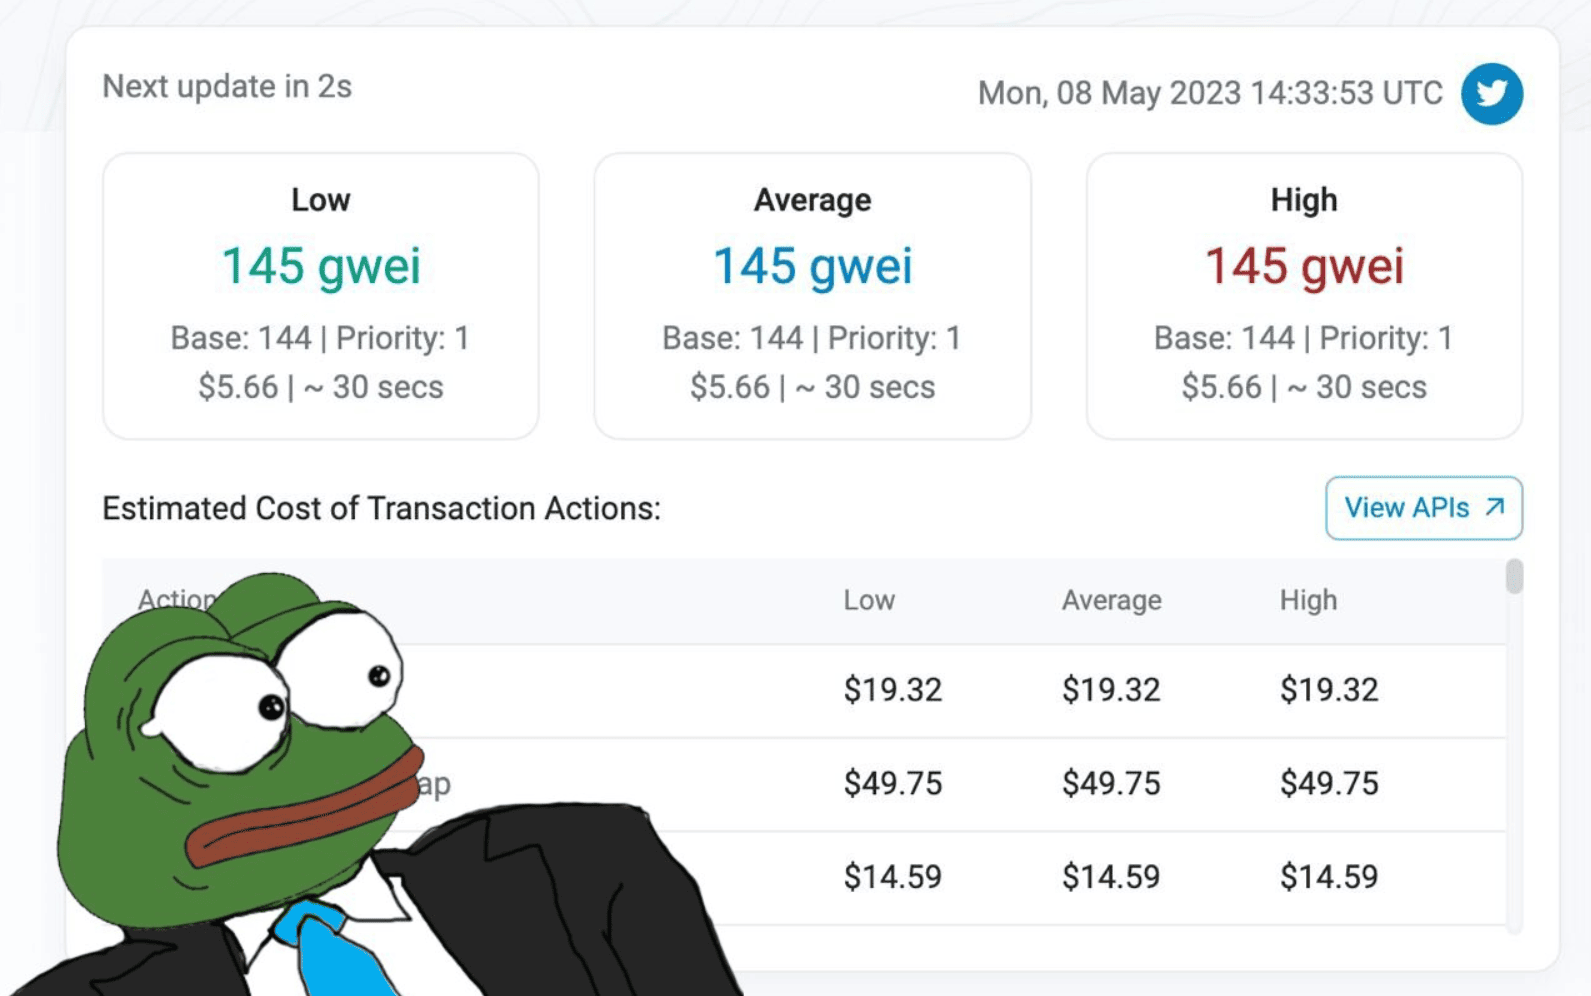Click the Next update countdown text

(x=227, y=87)
